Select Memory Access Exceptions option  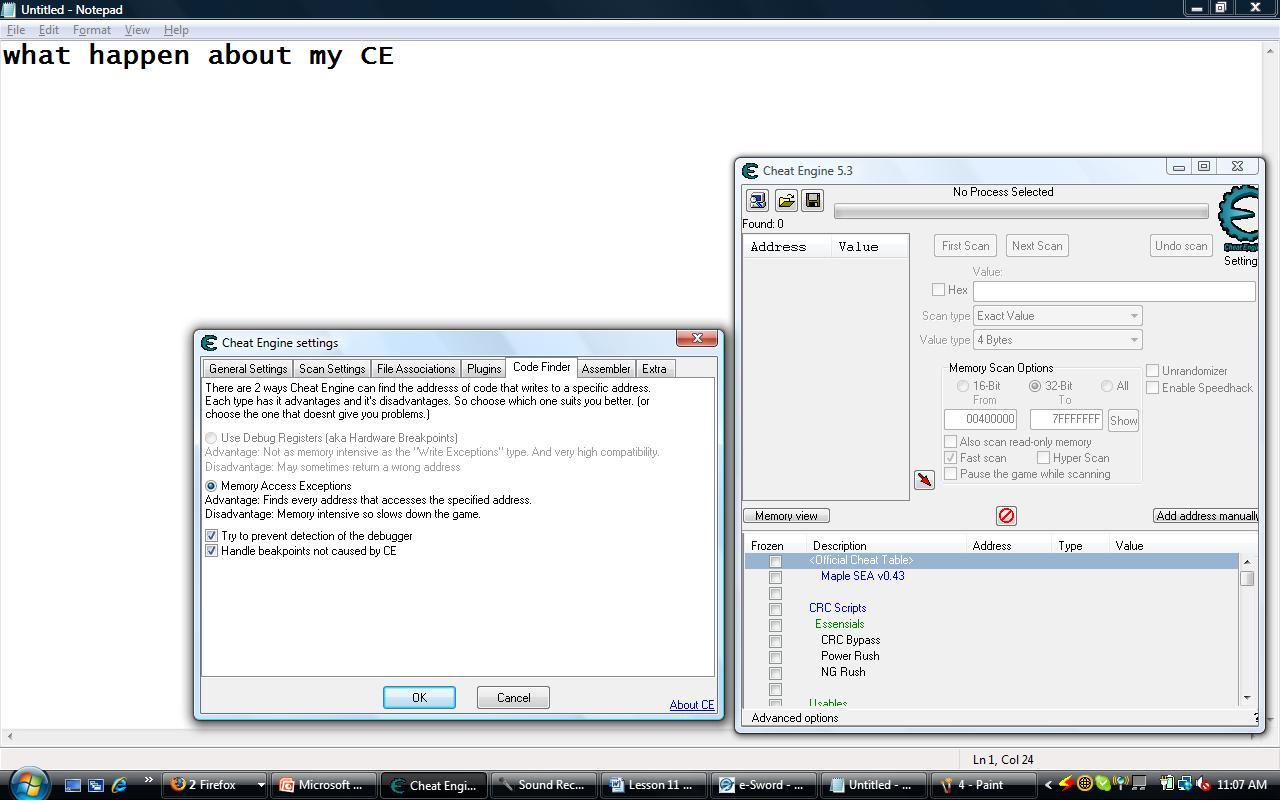click(x=211, y=486)
